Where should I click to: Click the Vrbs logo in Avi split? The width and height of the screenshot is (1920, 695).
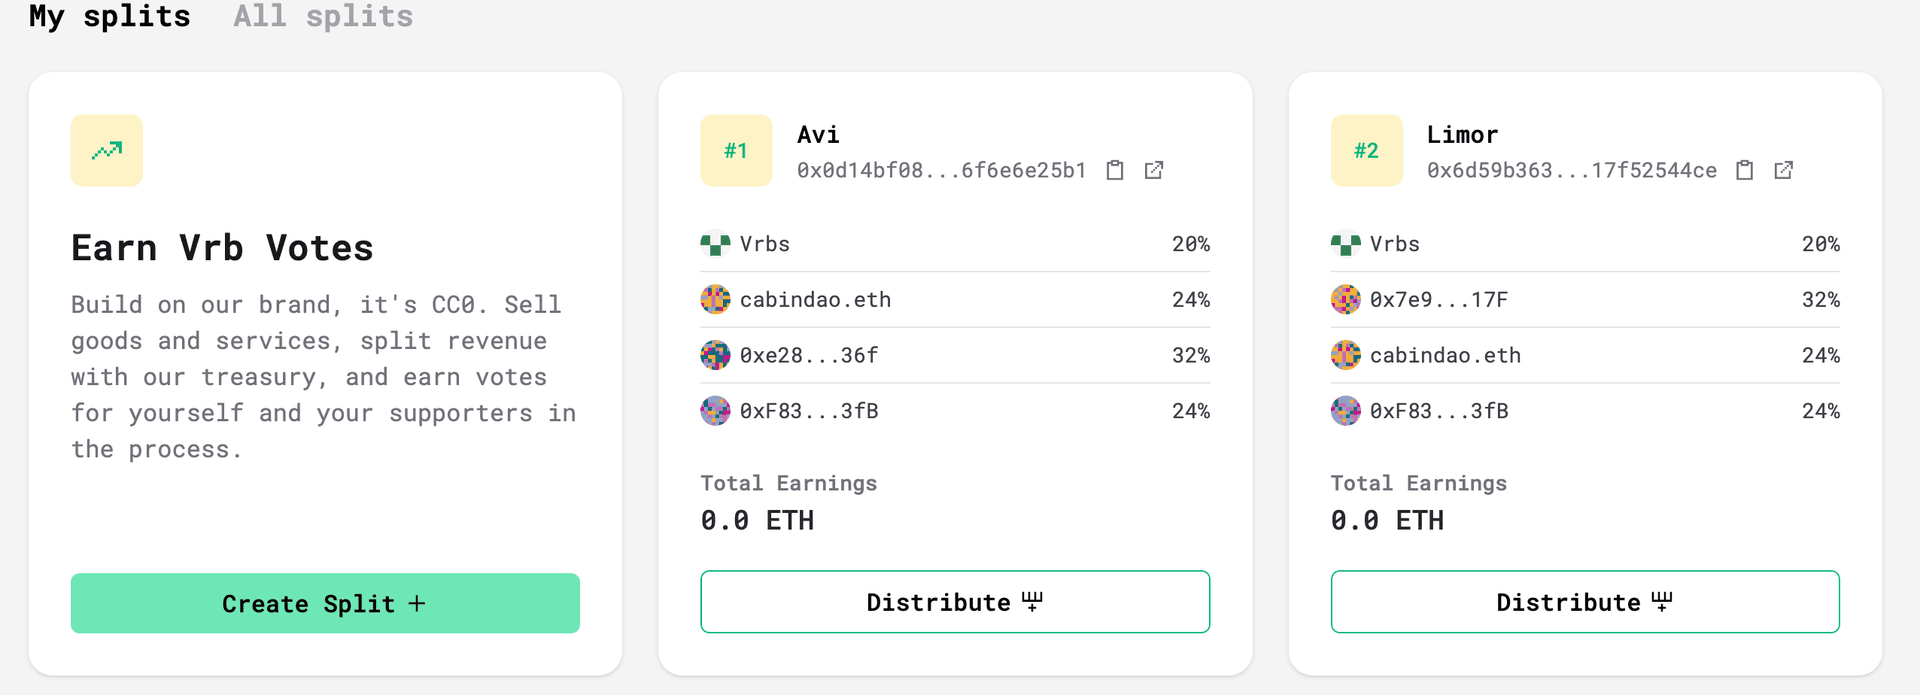pyautogui.click(x=715, y=244)
